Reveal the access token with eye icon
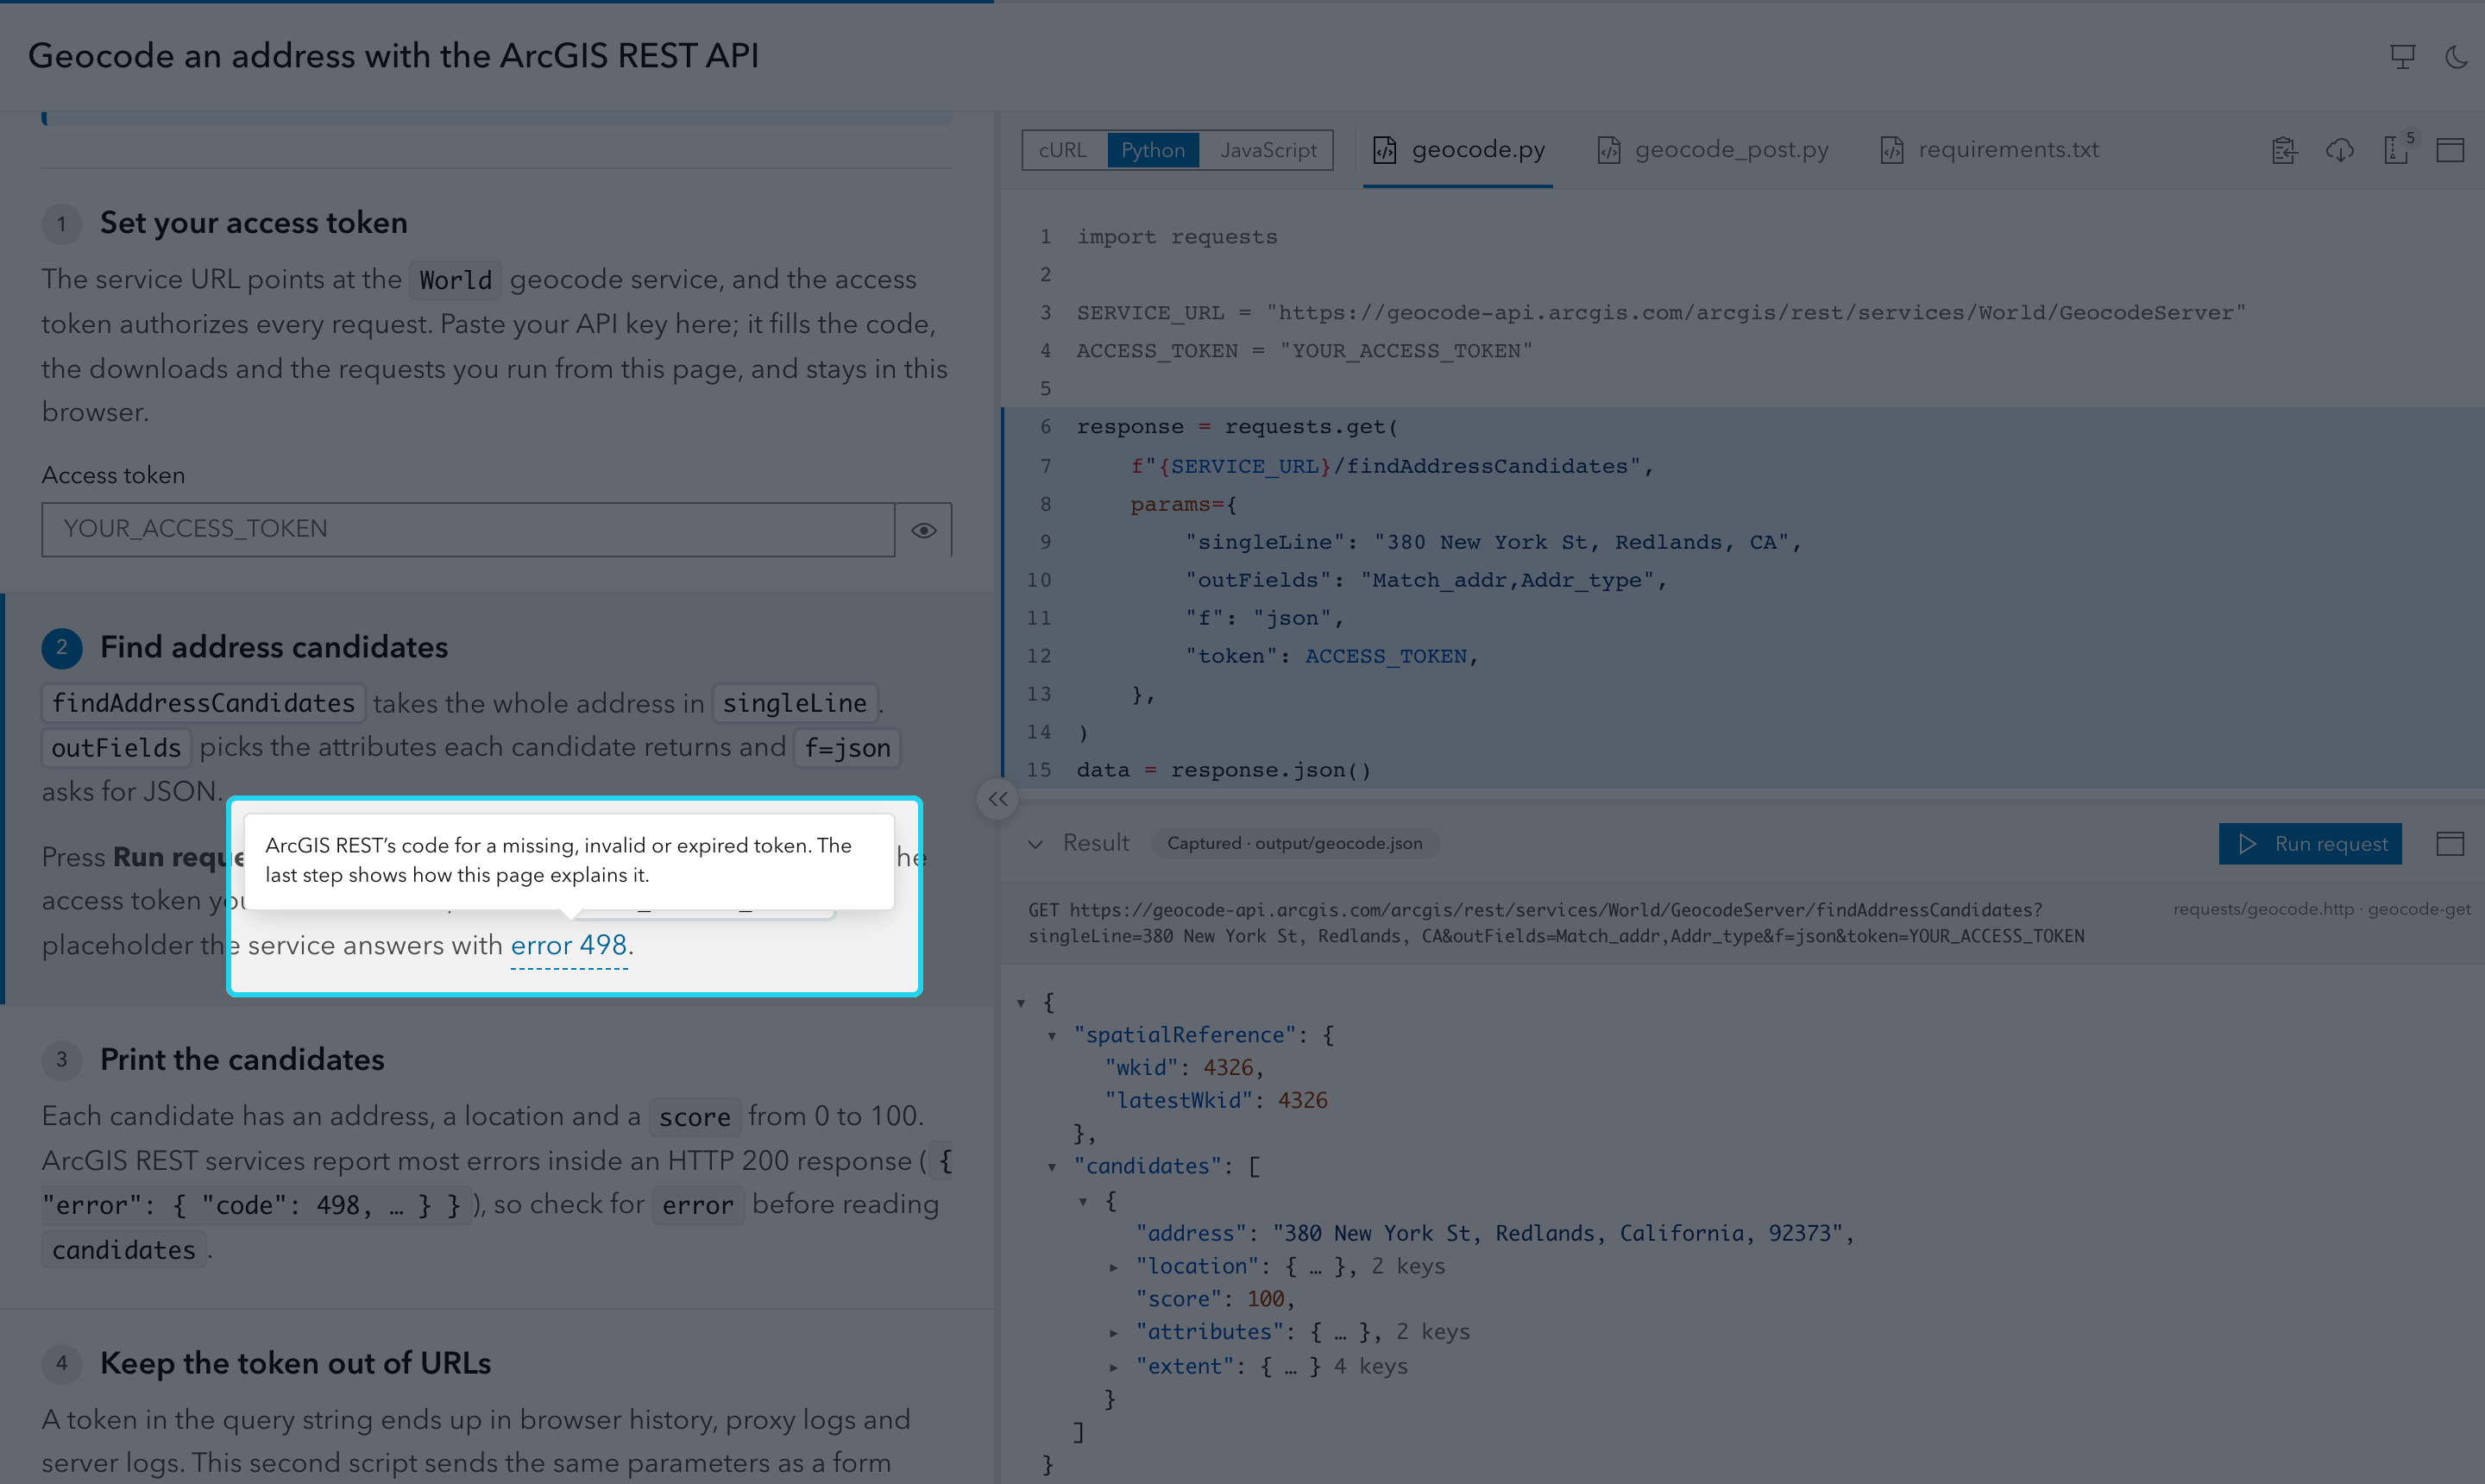The width and height of the screenshot is (2485, 1484). click(x=923, y=530)
